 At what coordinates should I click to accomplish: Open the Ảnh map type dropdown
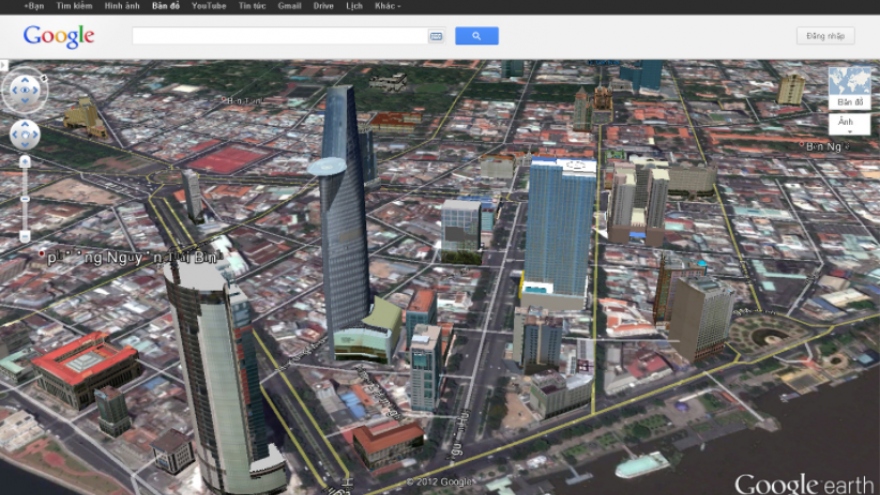point(848,123)
